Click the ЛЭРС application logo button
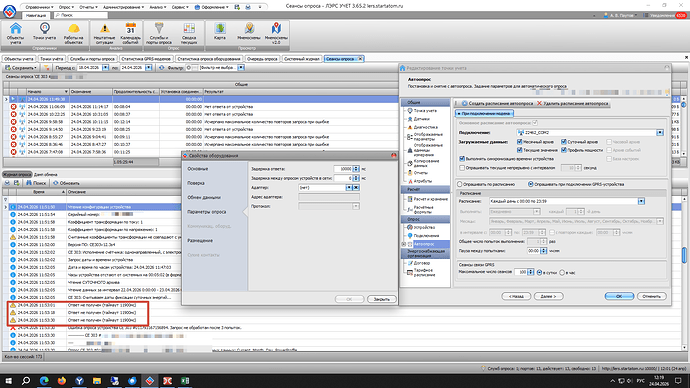 9,11
